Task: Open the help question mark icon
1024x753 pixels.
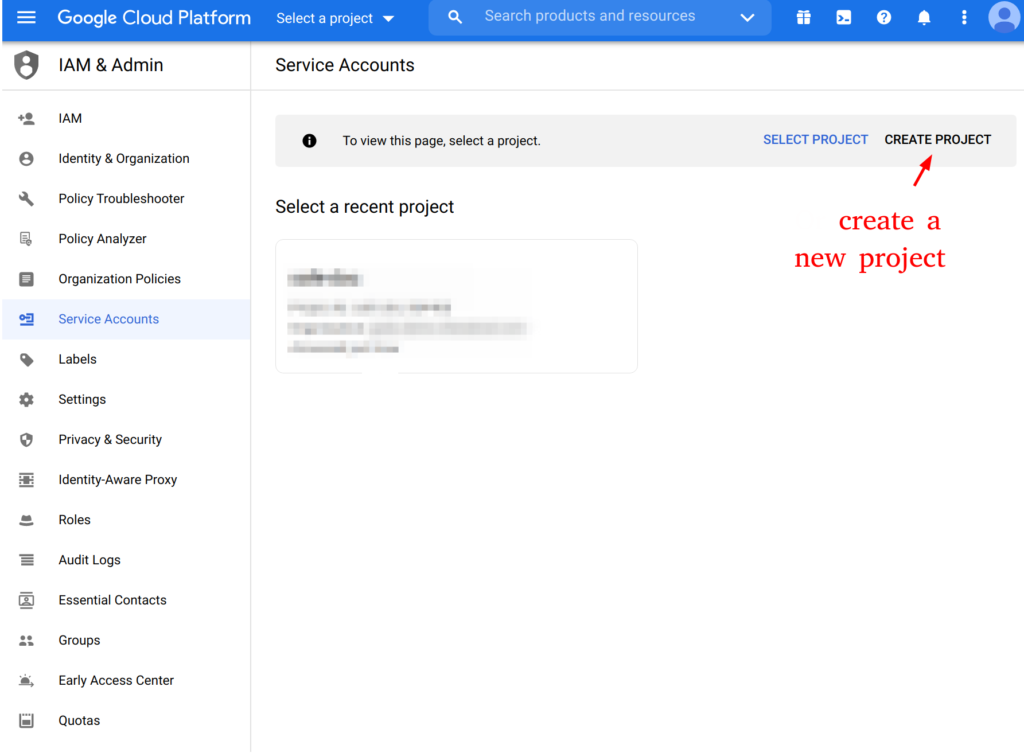Action: 884,18
